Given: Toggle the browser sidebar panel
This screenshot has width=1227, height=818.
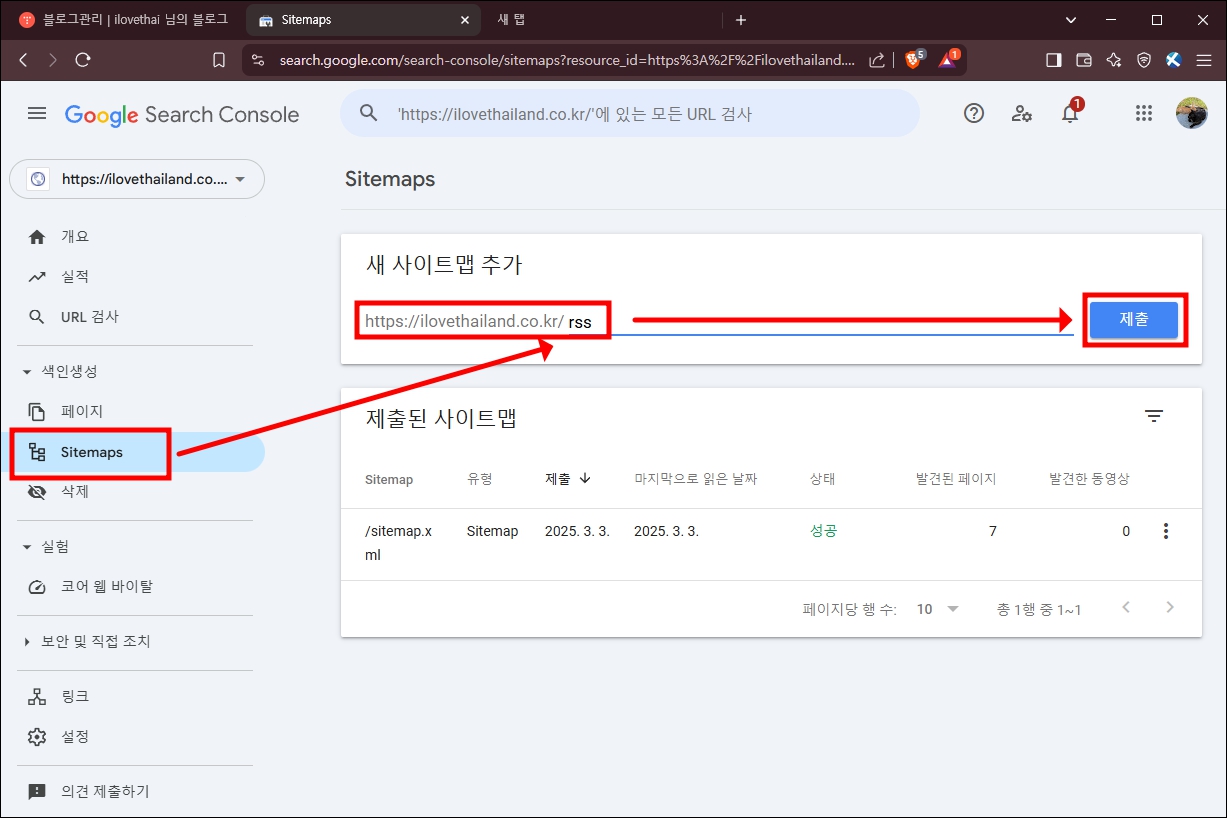Looking at the screenshot, I should pos(1053,60).
